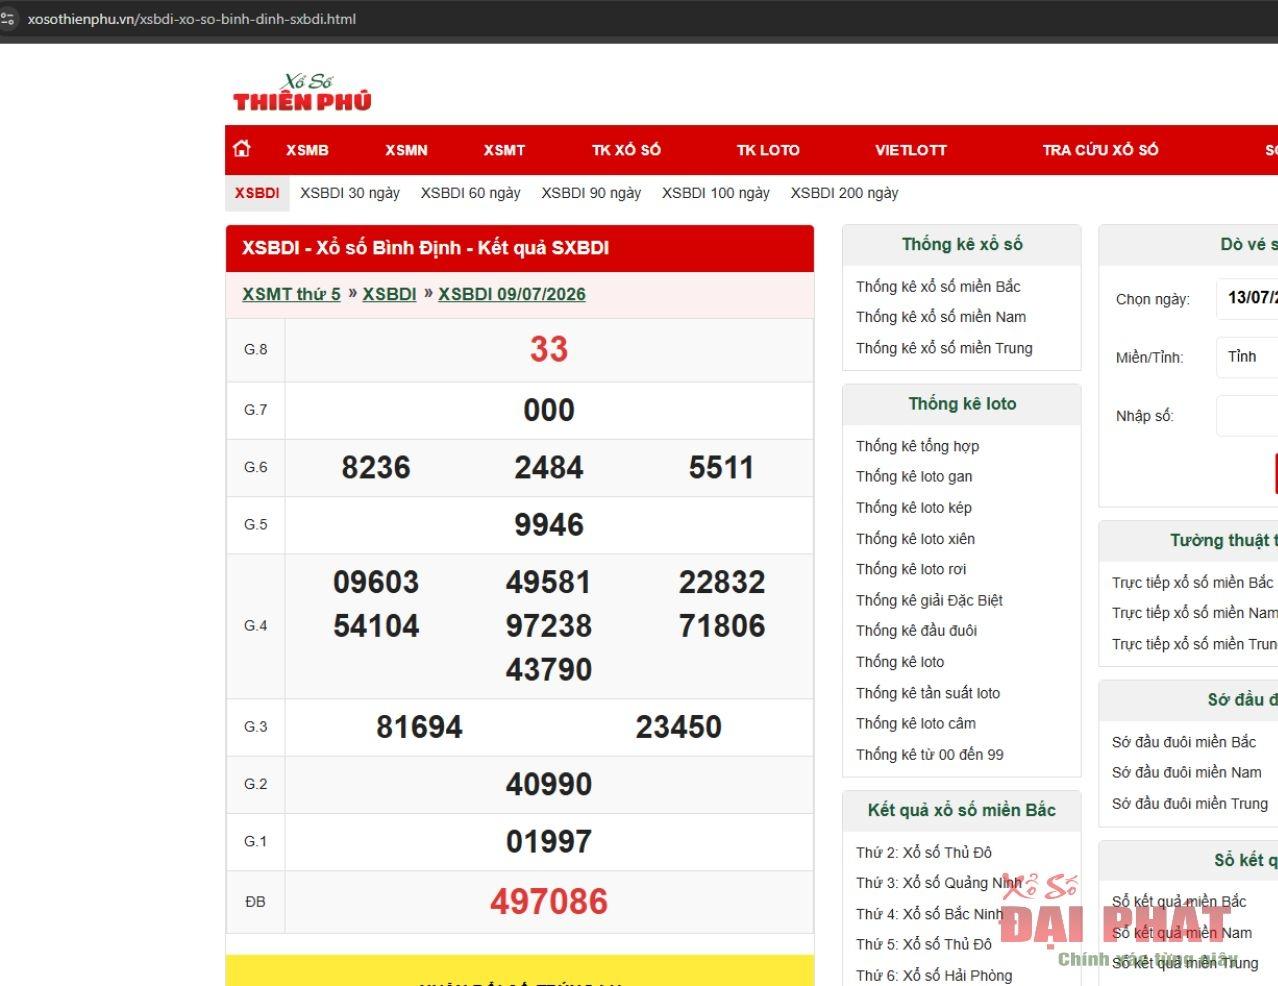Open Sớ đầu đuôi miền Trung link

(1190, 803)
